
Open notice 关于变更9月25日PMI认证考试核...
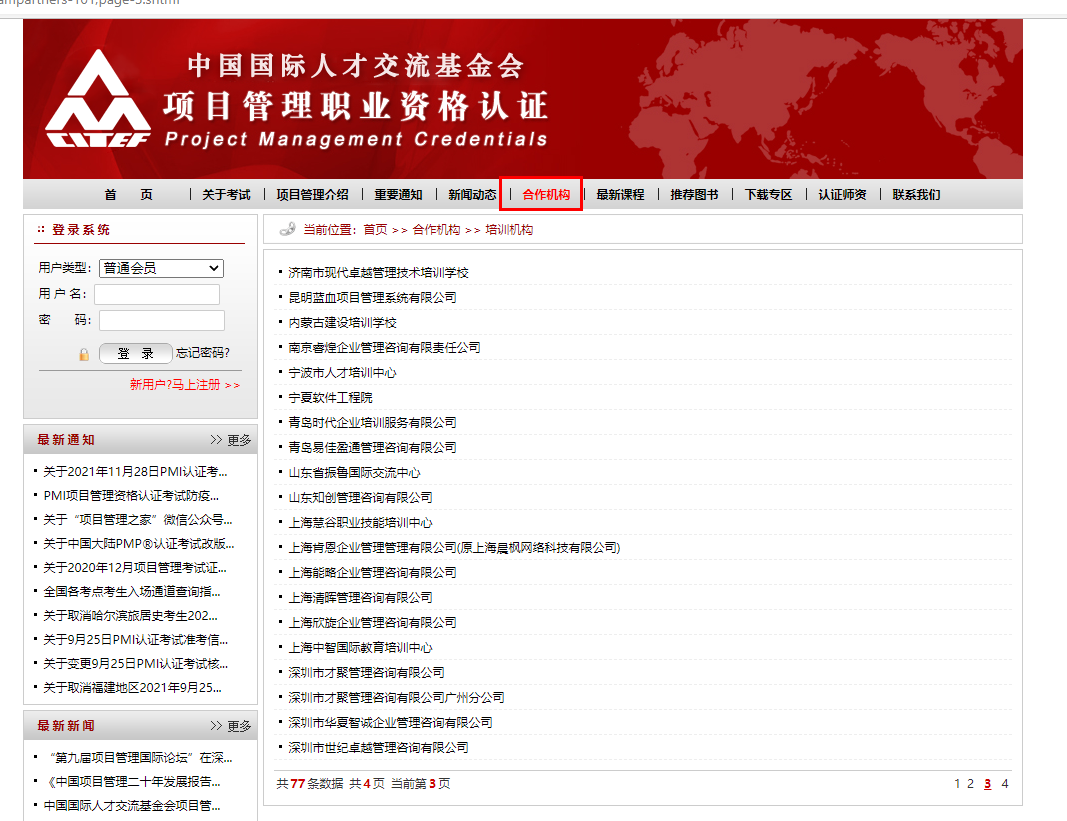pyautogui.click(x=135, y=664)
